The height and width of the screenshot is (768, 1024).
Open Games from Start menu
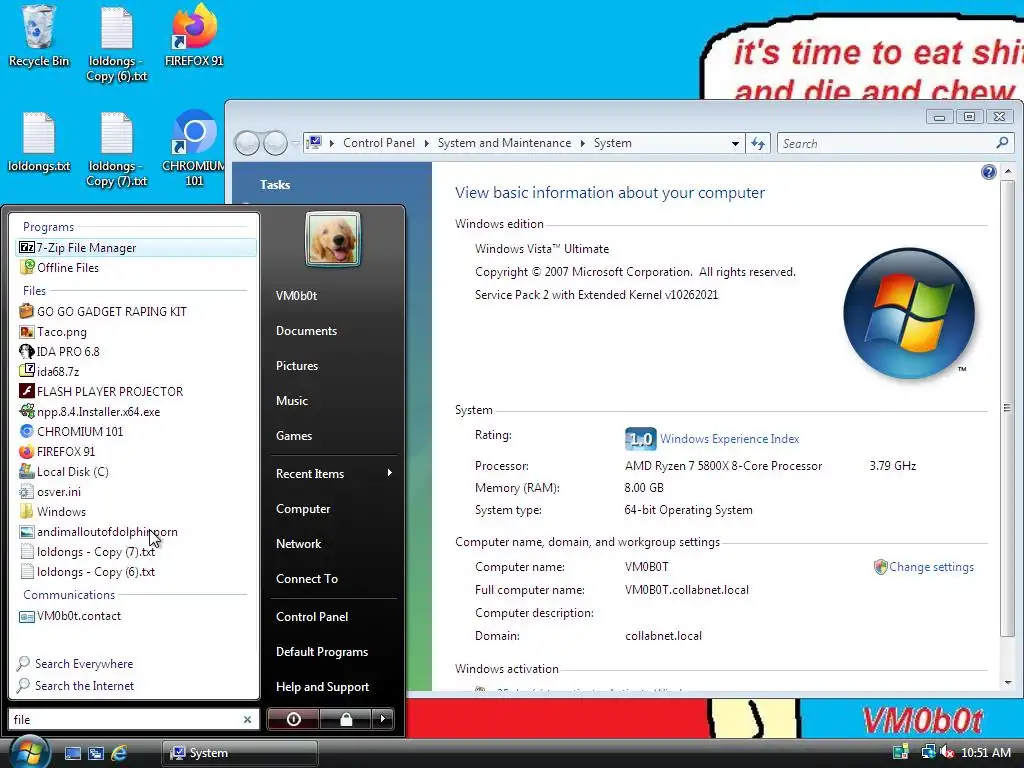(294, 436)
